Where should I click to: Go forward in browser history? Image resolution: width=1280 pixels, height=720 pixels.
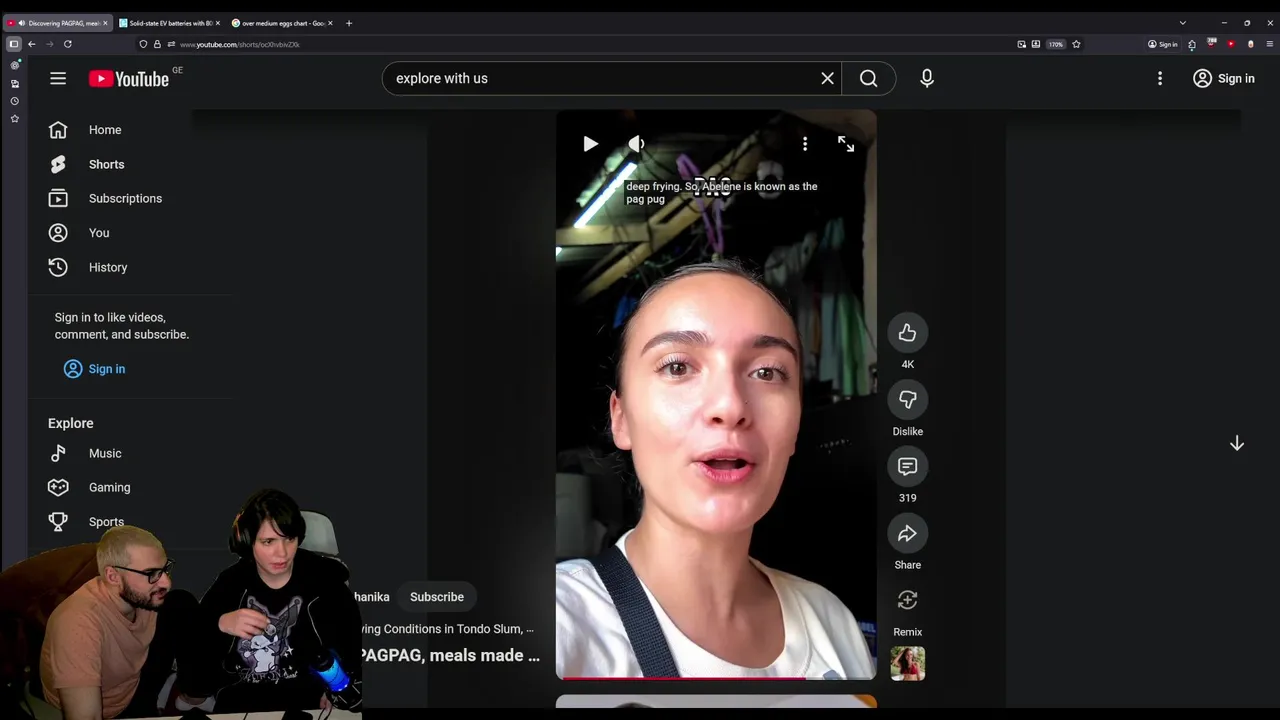(50, 44)
